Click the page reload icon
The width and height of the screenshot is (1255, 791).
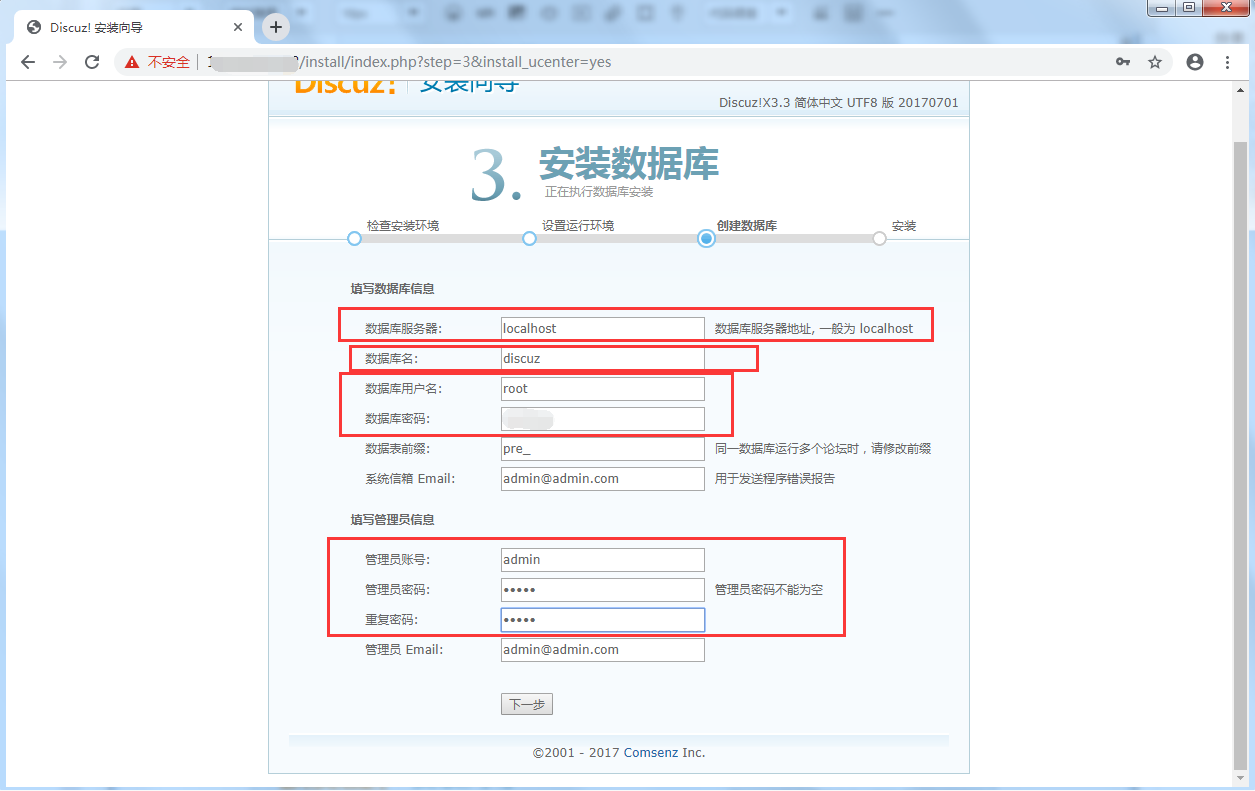click(92, 62)
